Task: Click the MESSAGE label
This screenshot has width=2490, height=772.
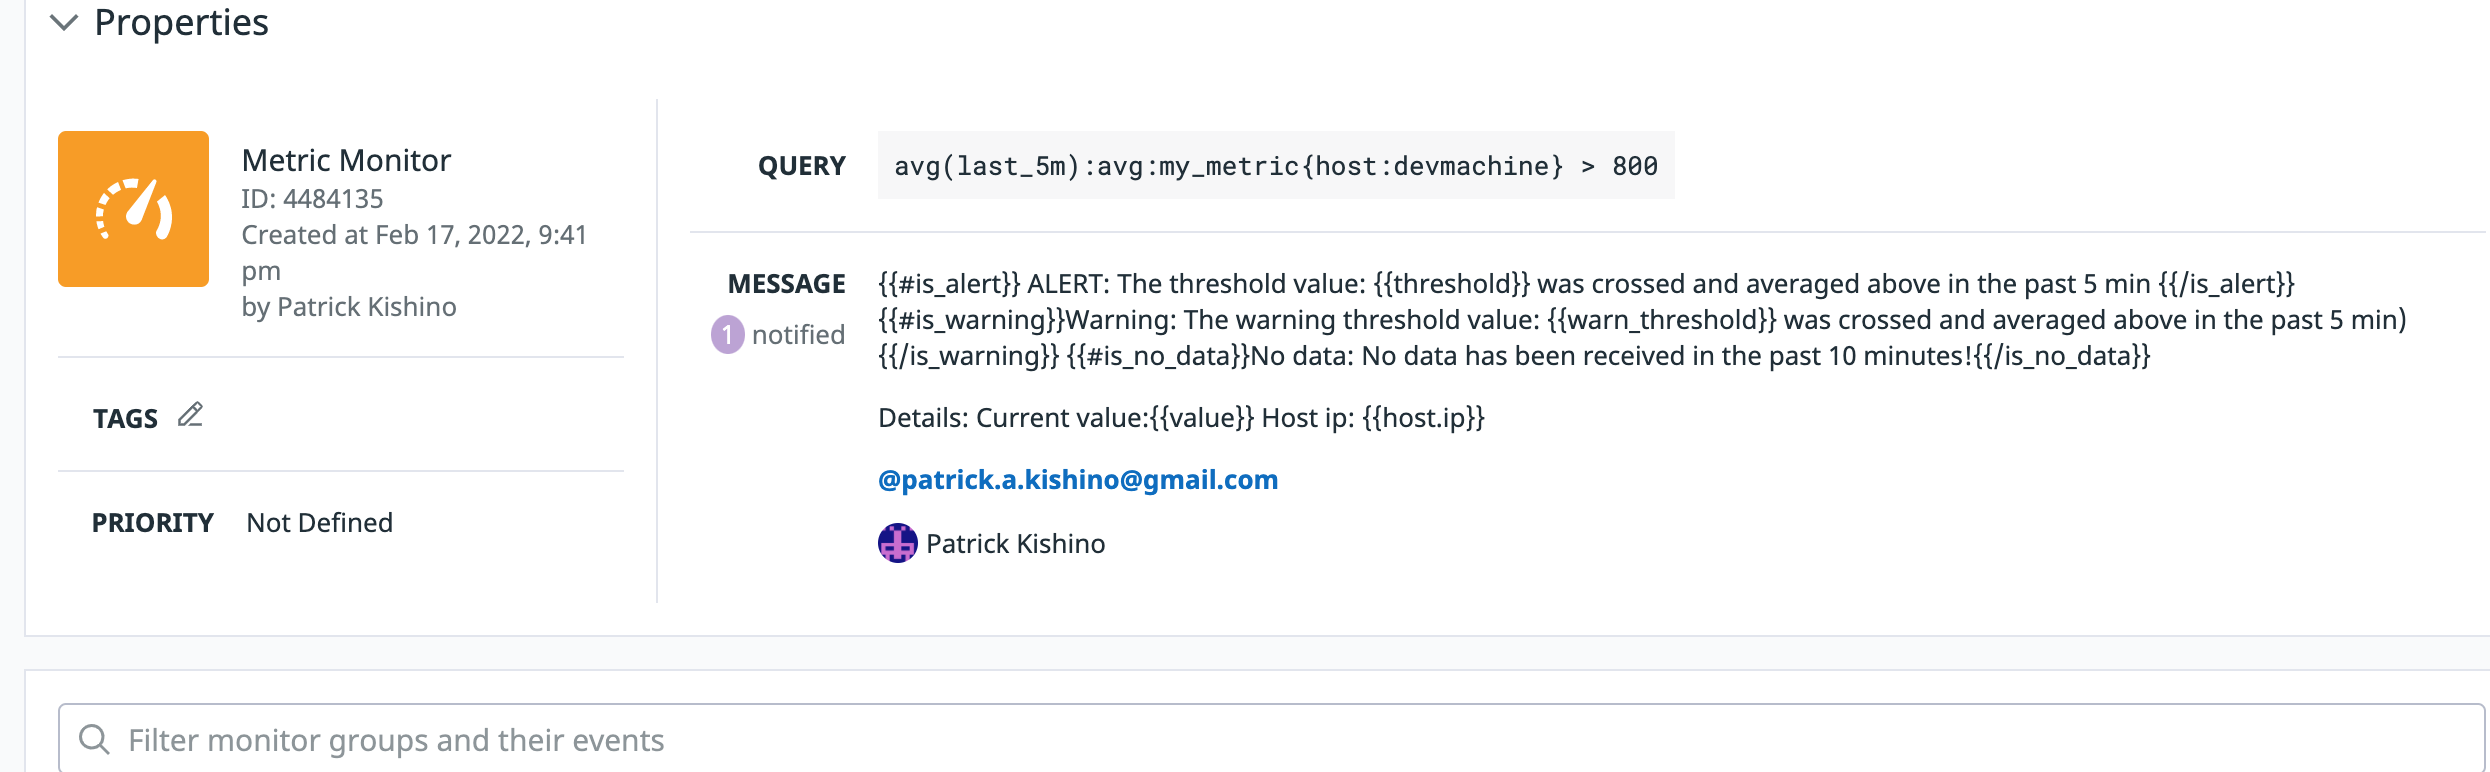Action: [x=786, y=284]
